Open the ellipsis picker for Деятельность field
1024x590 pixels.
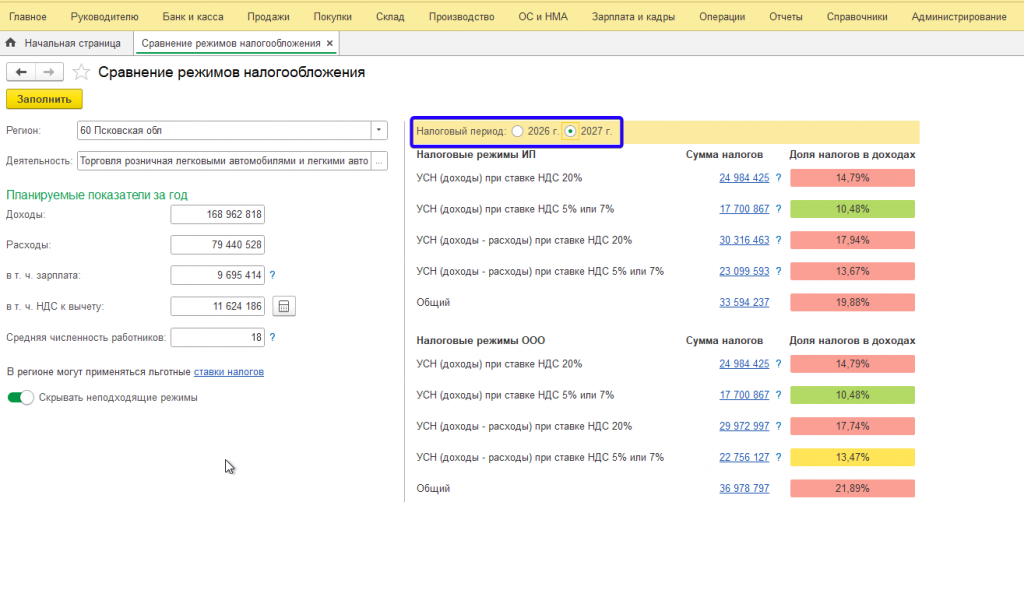tap(379, 161)
